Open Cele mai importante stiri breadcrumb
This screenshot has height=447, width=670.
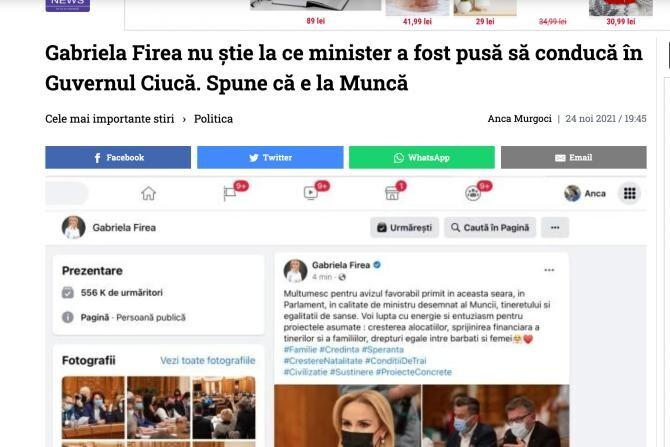point(109,119)
